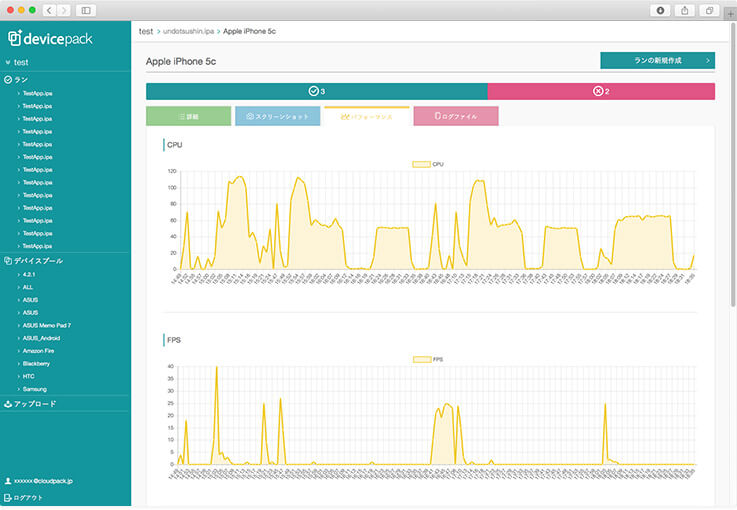The width and height of the screenshot is (737, 510).
Task: Click the FPS section heading
Action: click(174, 340)
